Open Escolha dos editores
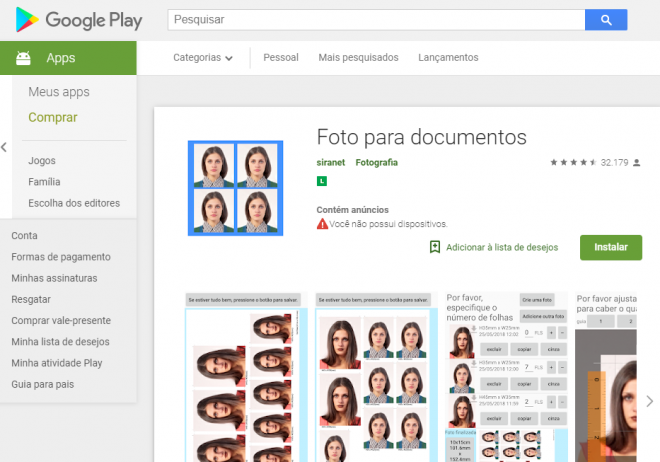Viewport: 660px width, 462px height. [74, 203]
